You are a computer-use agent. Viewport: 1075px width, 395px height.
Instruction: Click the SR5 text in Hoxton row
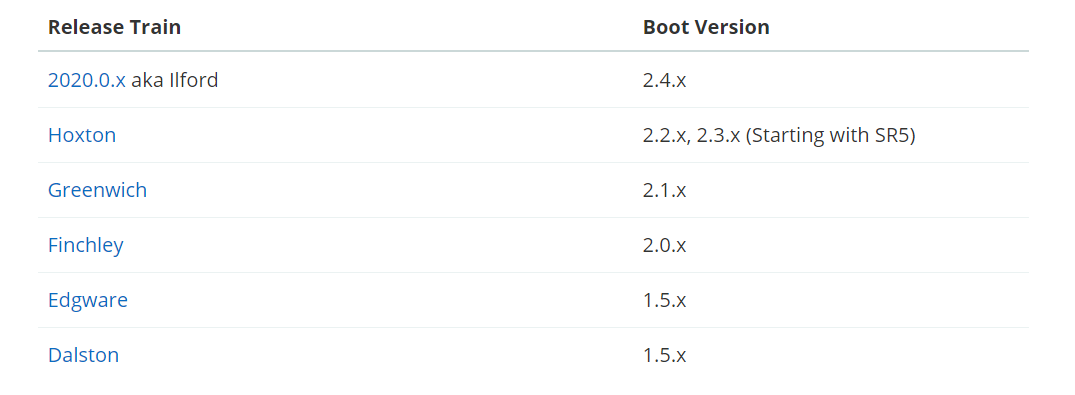point(891,135)
